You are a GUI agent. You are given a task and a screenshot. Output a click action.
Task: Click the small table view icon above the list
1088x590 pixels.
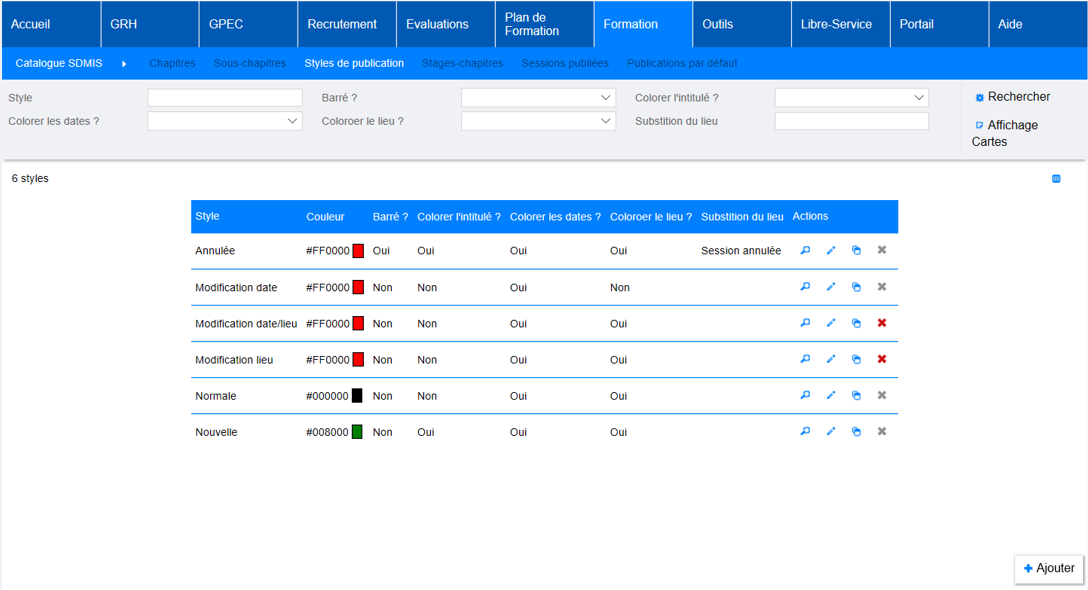pyautogui.click(x=1056, y=179)
